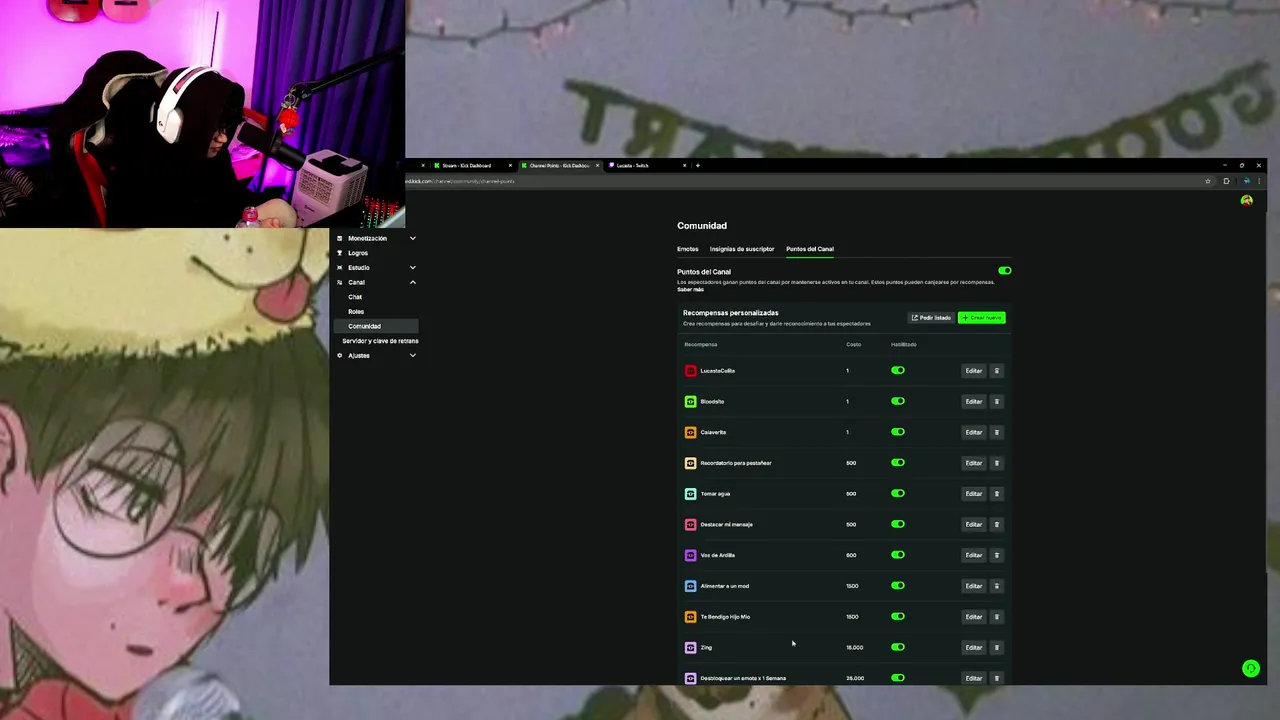Click Editar for the Zing reward
The width and height of the screenshot is (1280, 720).
coord(974,648)
